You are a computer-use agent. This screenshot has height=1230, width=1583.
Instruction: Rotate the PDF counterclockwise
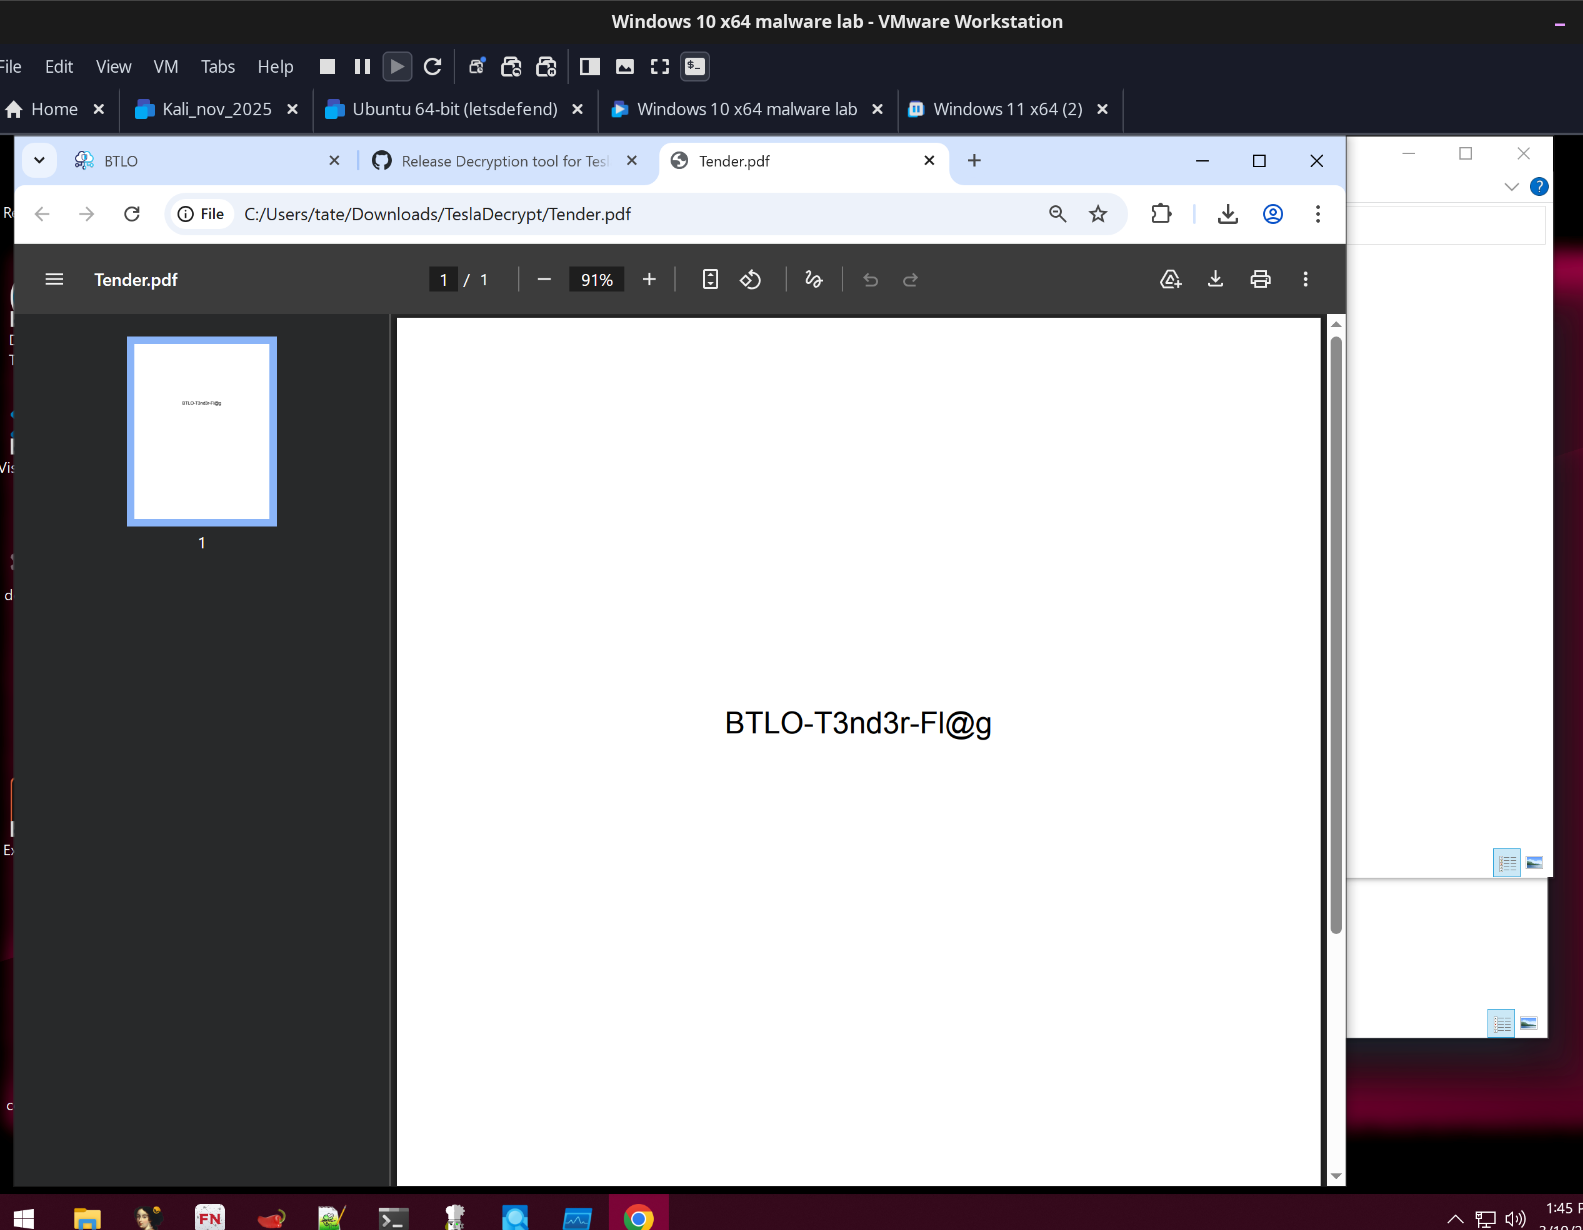click(750, 280)
